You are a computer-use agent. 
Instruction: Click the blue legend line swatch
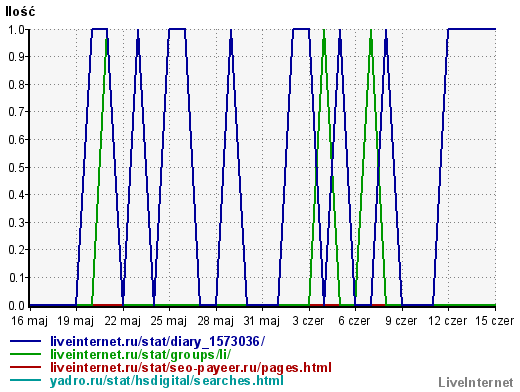[x=25, y=341]
